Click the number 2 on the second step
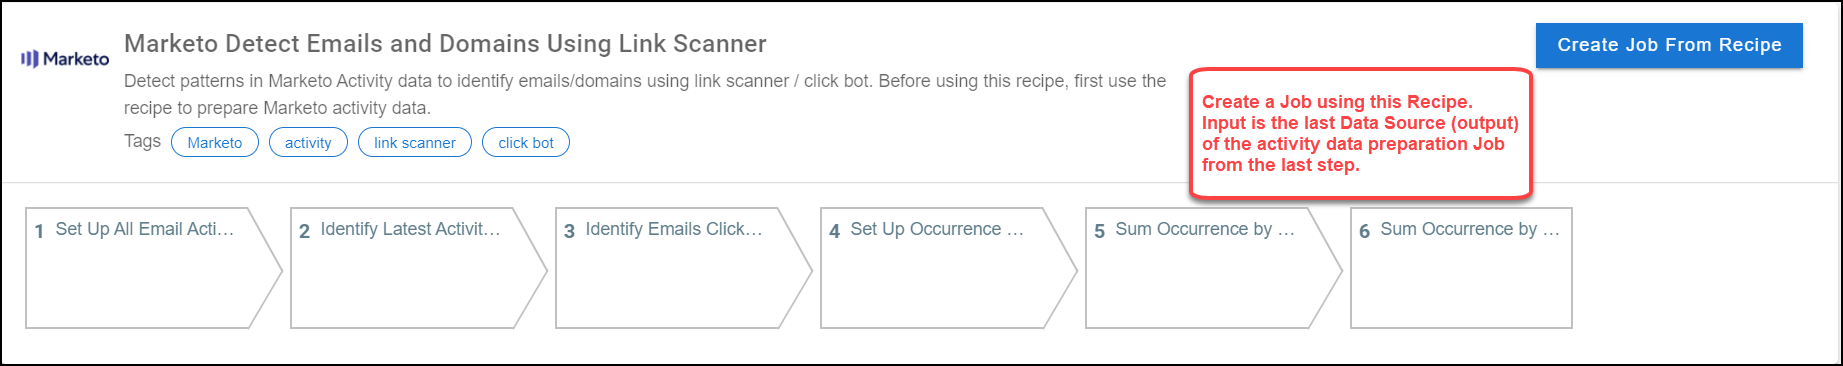The width and height of the screenshot is (1843, 366). 304,231
